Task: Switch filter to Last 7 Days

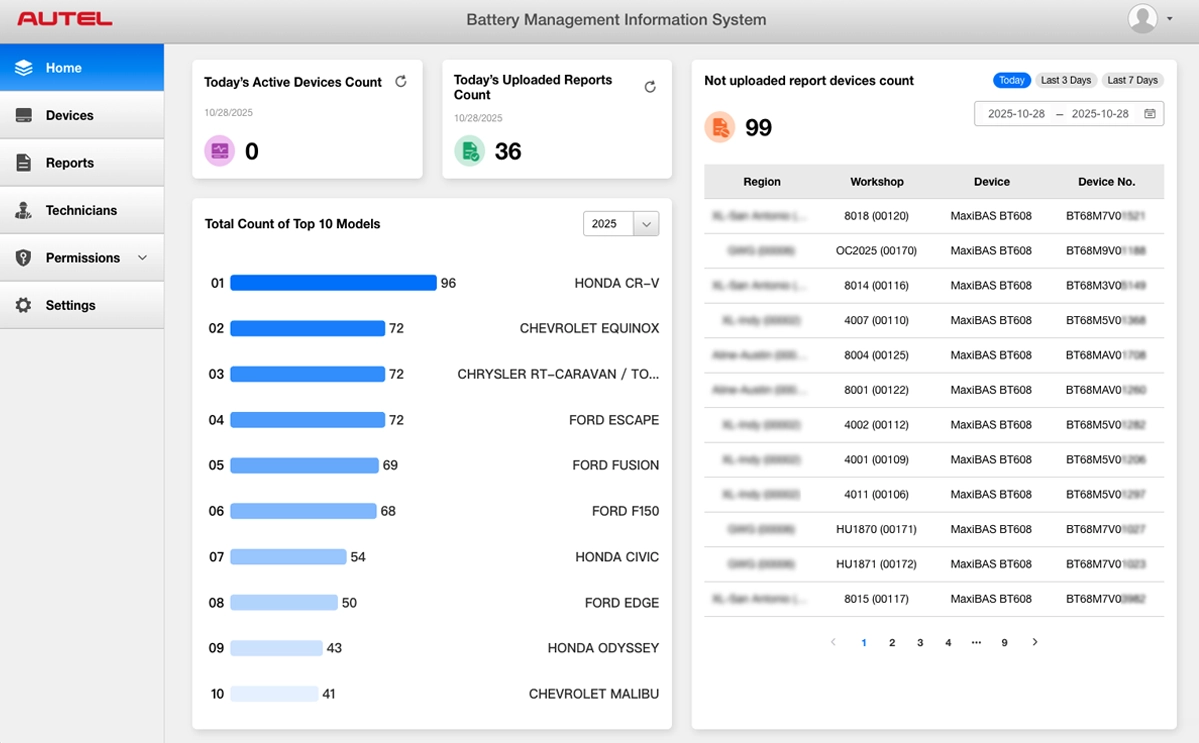Action: click(1132, 80)
